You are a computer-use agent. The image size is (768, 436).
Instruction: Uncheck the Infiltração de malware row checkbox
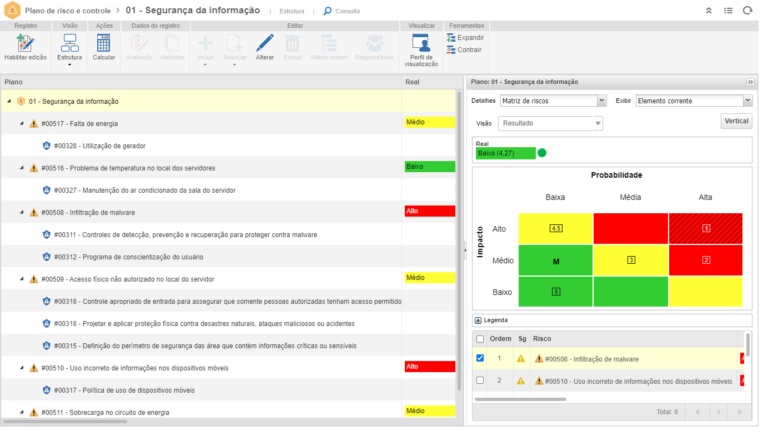click(480, 358)
